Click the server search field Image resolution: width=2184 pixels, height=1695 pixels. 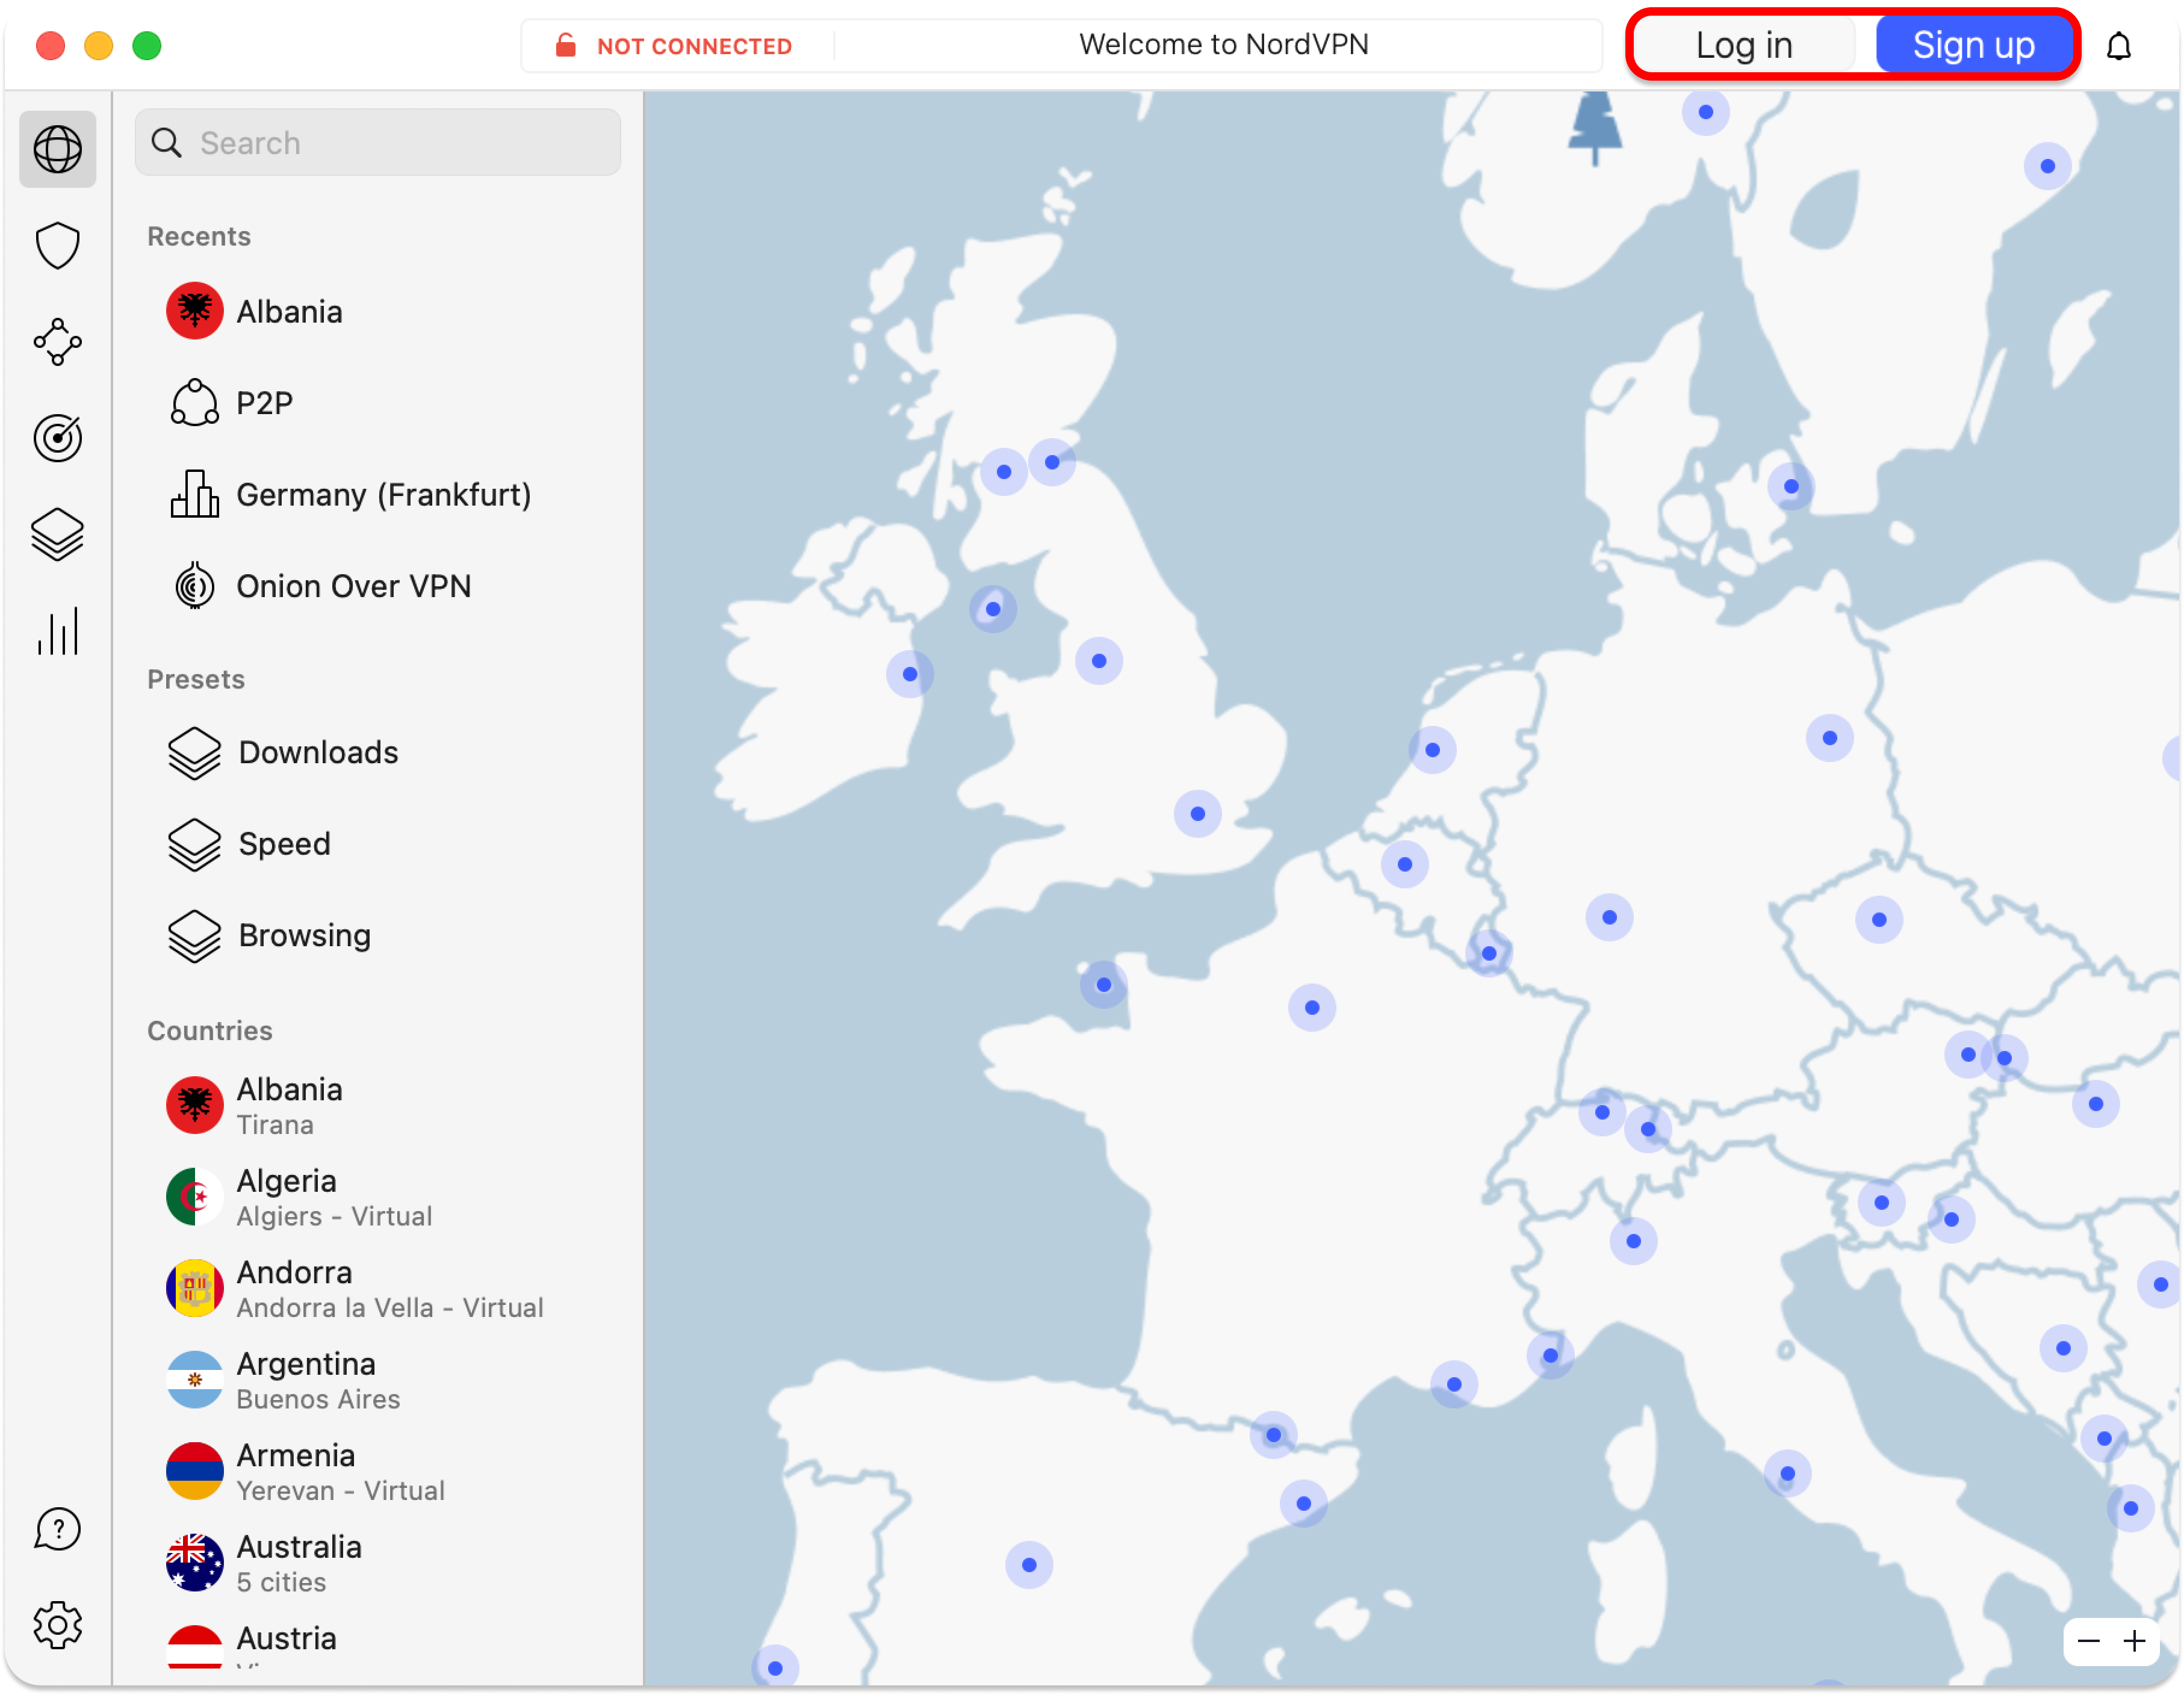pos(378,143)
